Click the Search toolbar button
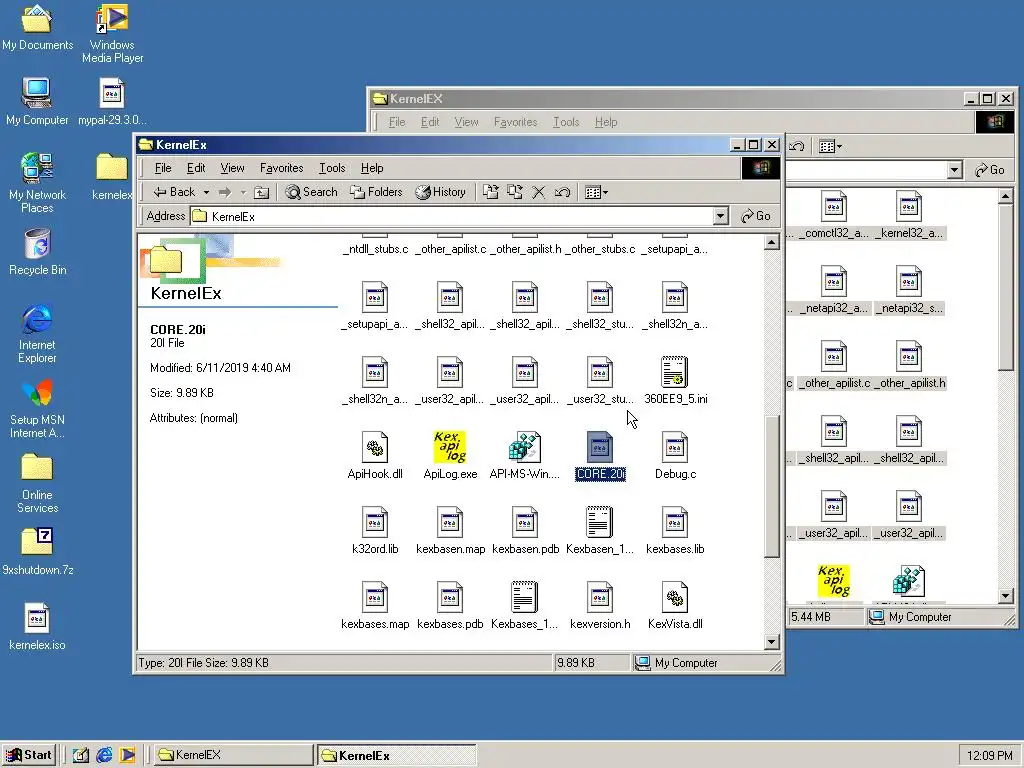 pyautogui.click(x=312, y=192)
